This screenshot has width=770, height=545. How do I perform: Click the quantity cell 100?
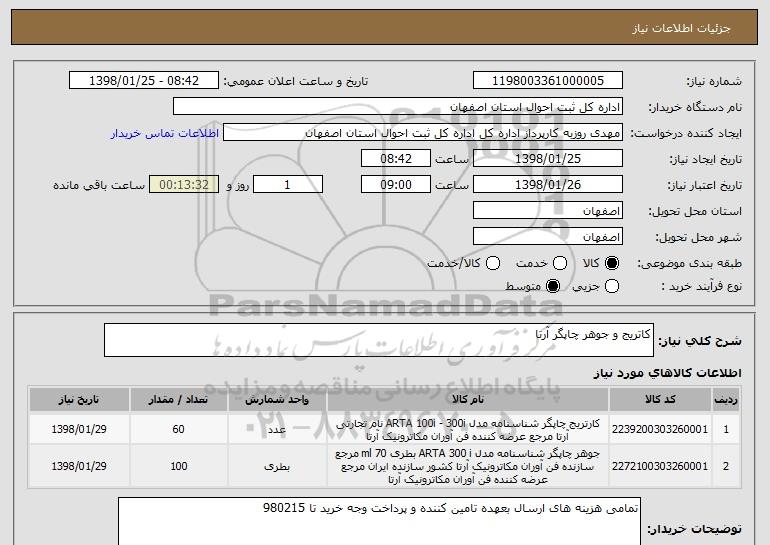(x=178, y=466)
